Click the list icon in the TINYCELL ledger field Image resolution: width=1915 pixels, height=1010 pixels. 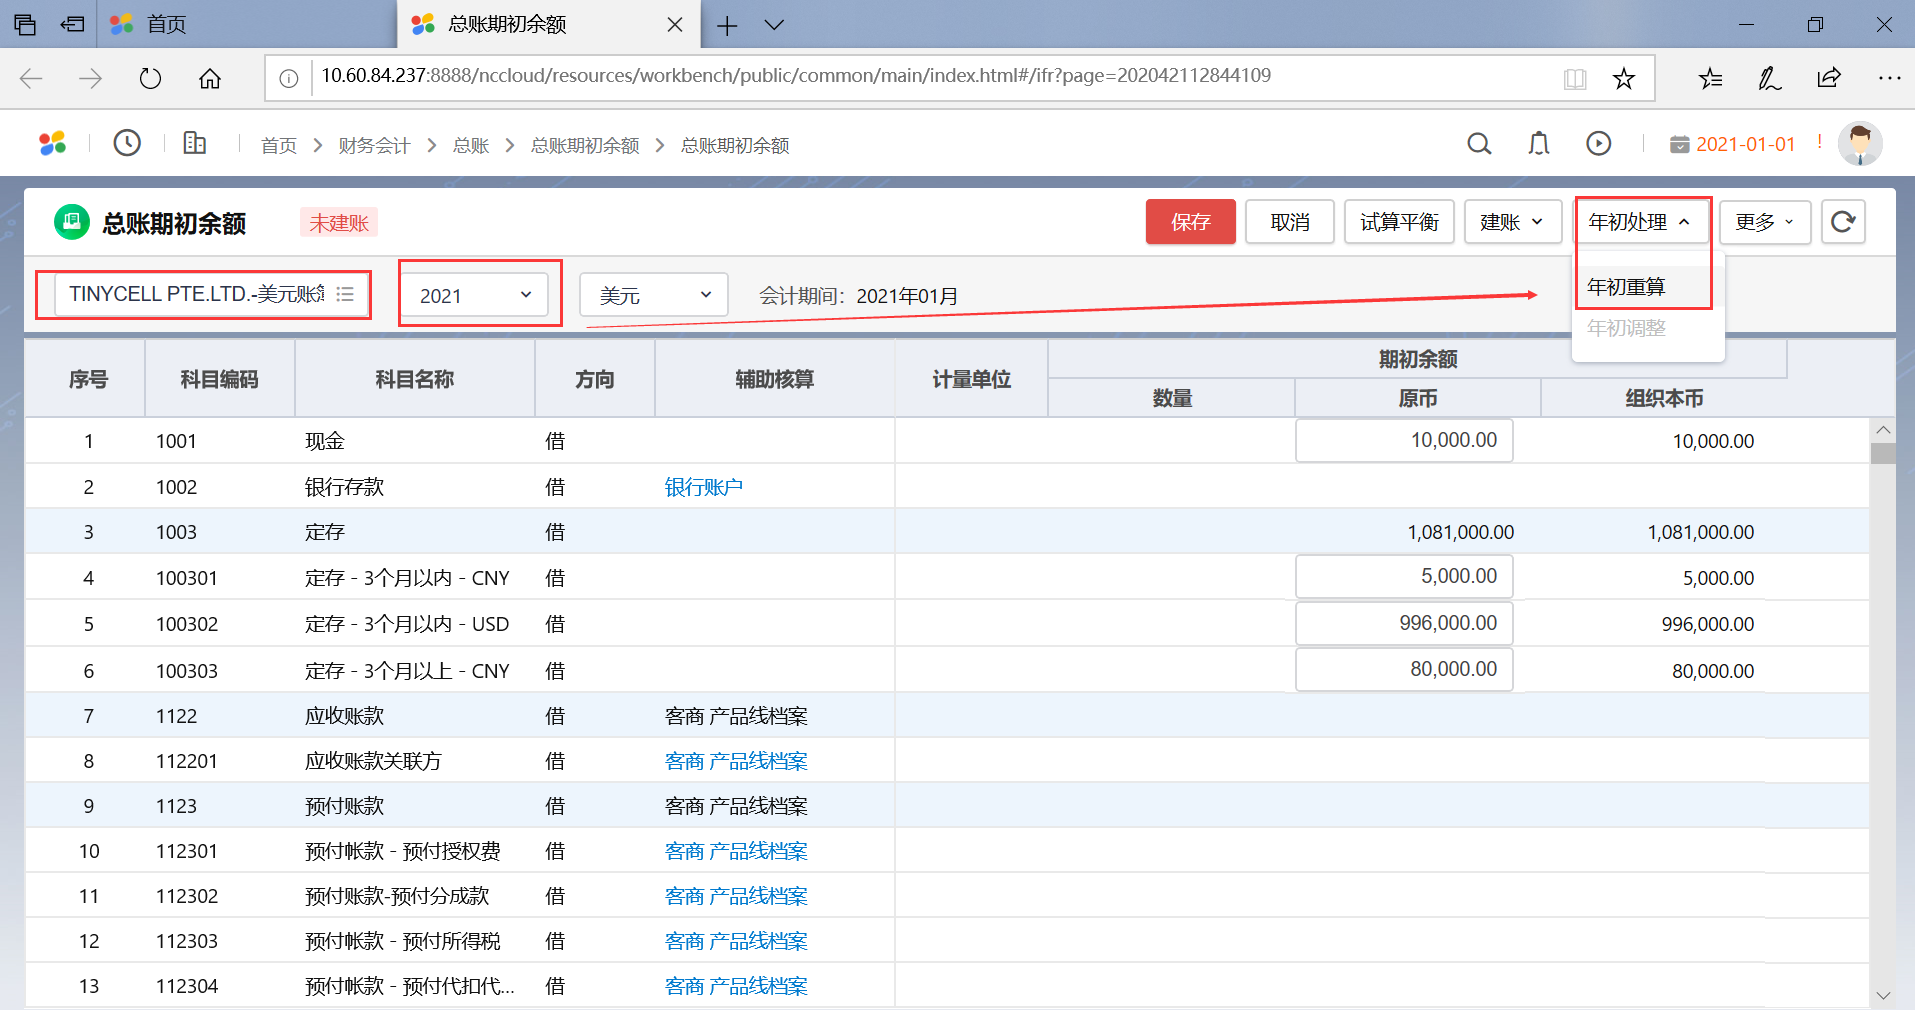click(346, 294)
